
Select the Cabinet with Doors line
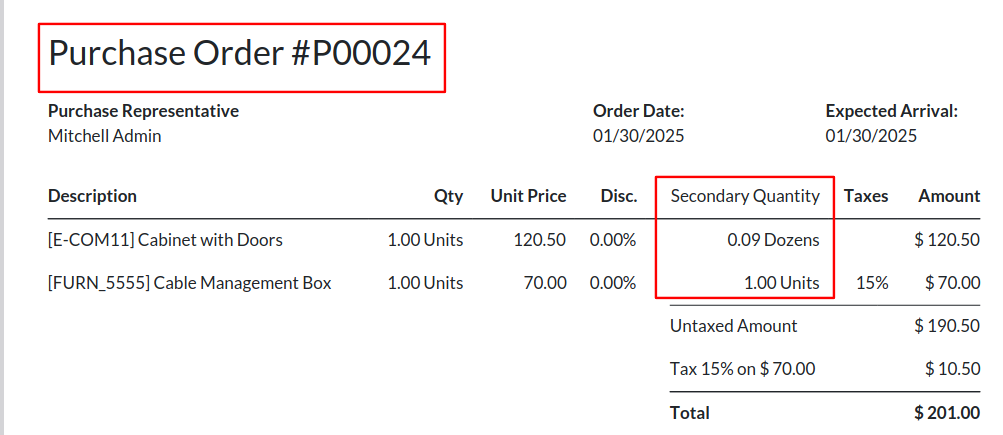pos(514,240)
